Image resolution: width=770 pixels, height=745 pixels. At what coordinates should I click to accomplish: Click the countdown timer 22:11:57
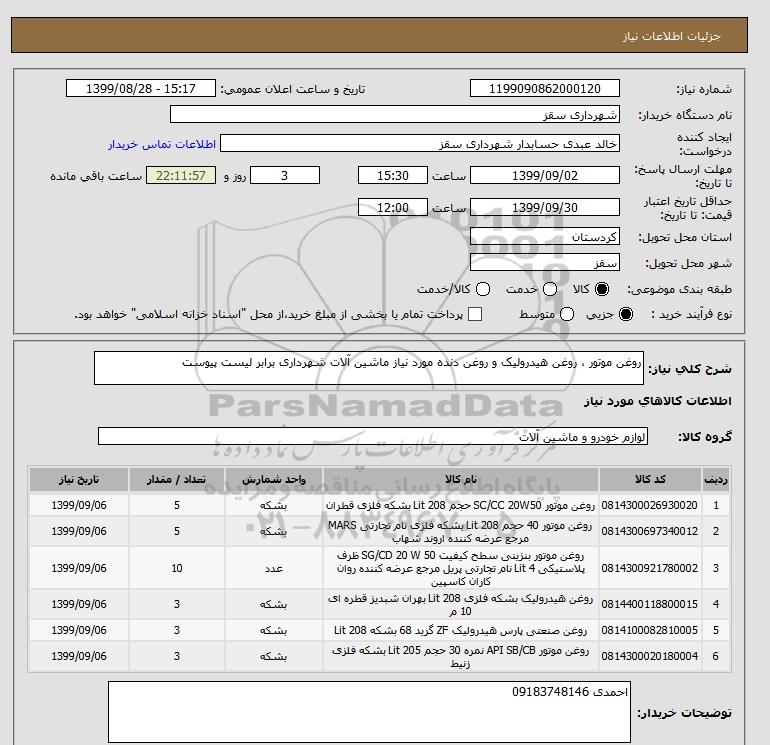(x=181, y=175)
